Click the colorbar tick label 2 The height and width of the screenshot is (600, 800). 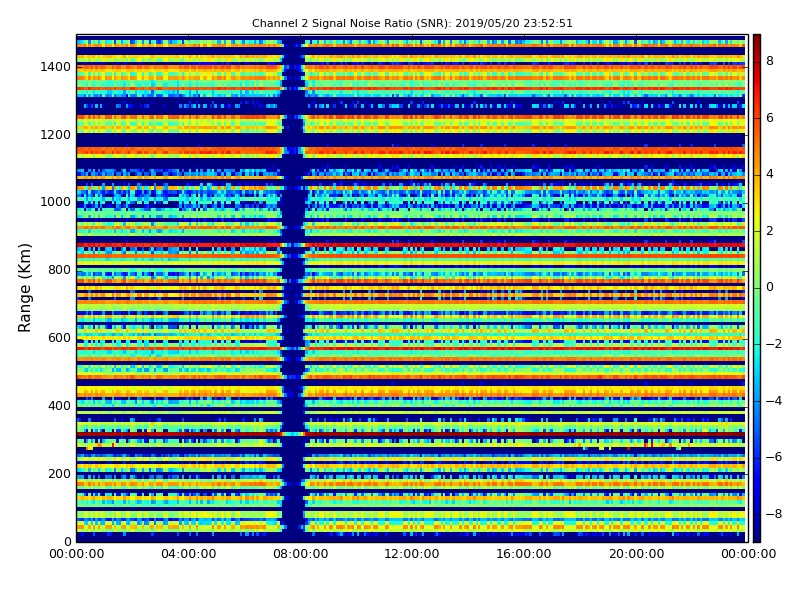pyautogui.click(x=770, y=231)
